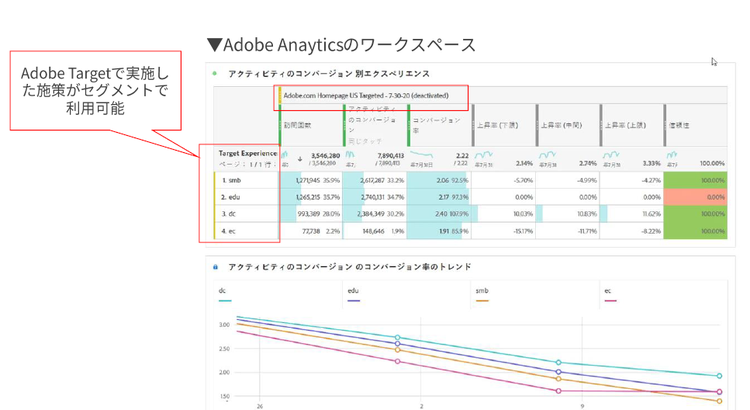Click the 1,271,945 visits cell for smb
750x410 pixels.
[x=311, y=180]
